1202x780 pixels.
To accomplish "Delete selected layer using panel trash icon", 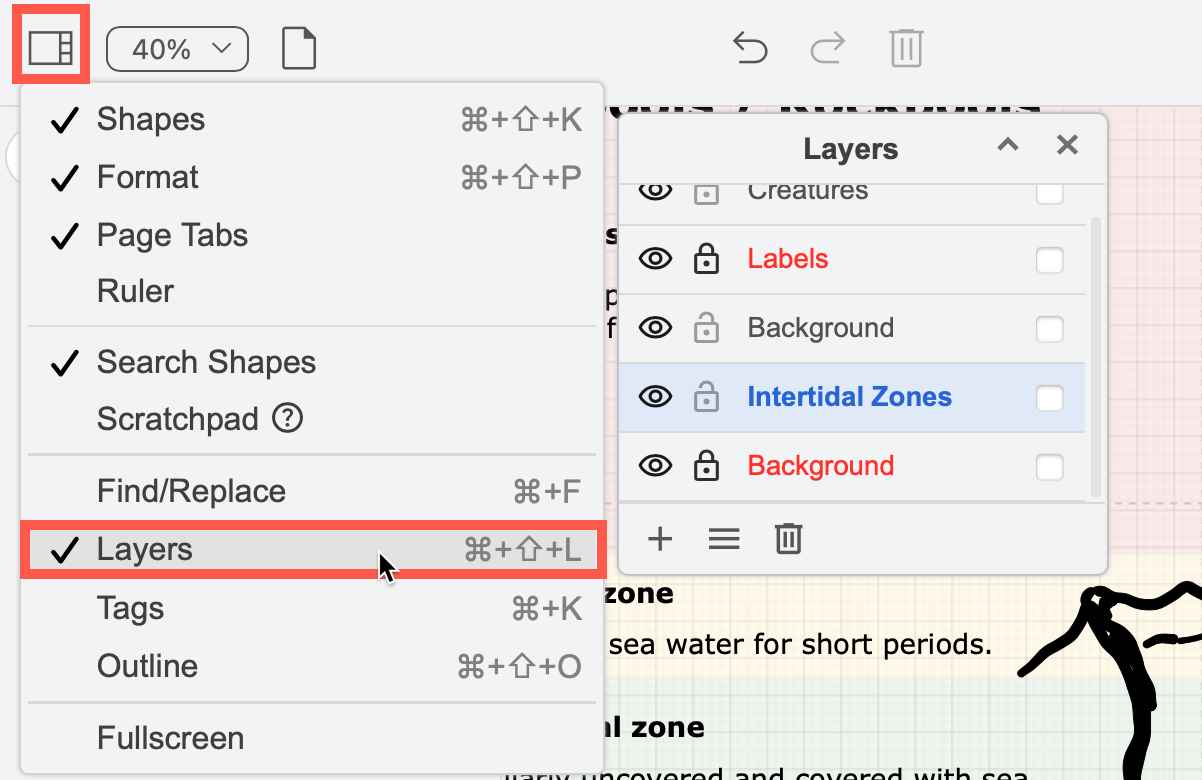I will tap(788, 539).
